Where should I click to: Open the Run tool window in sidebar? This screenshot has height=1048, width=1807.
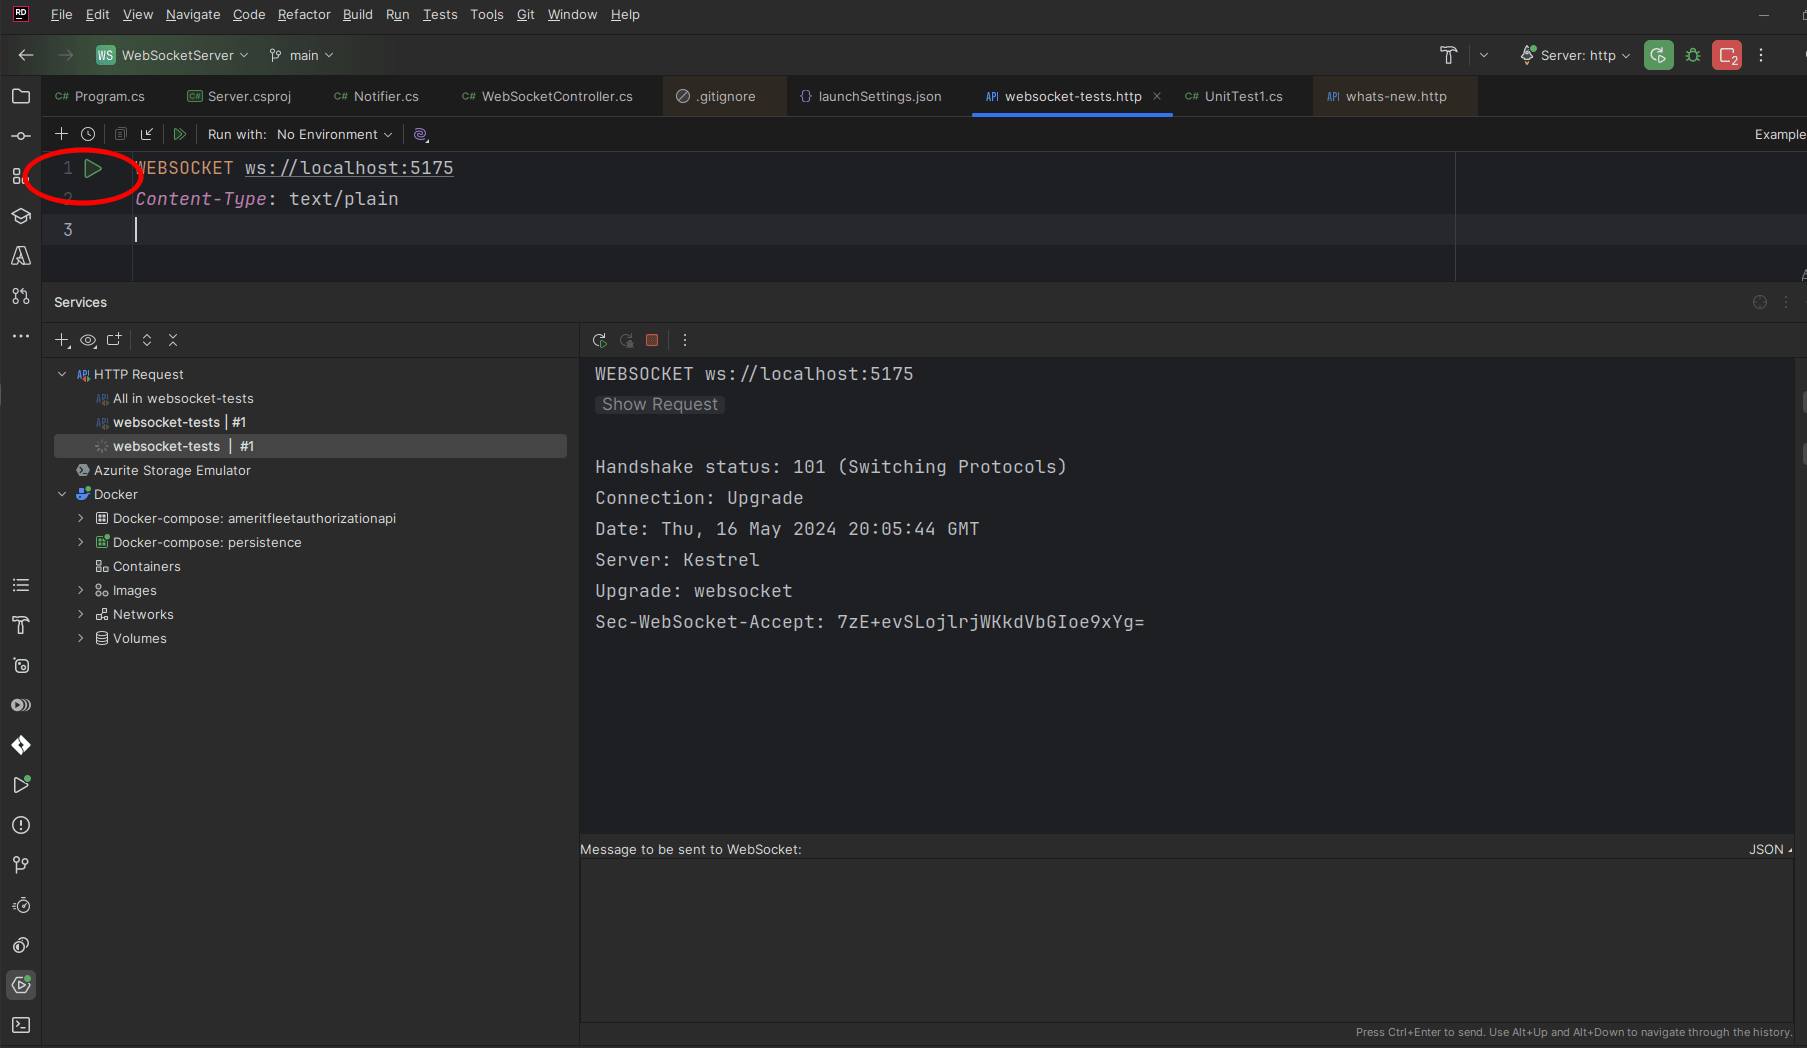pos(20,785)
